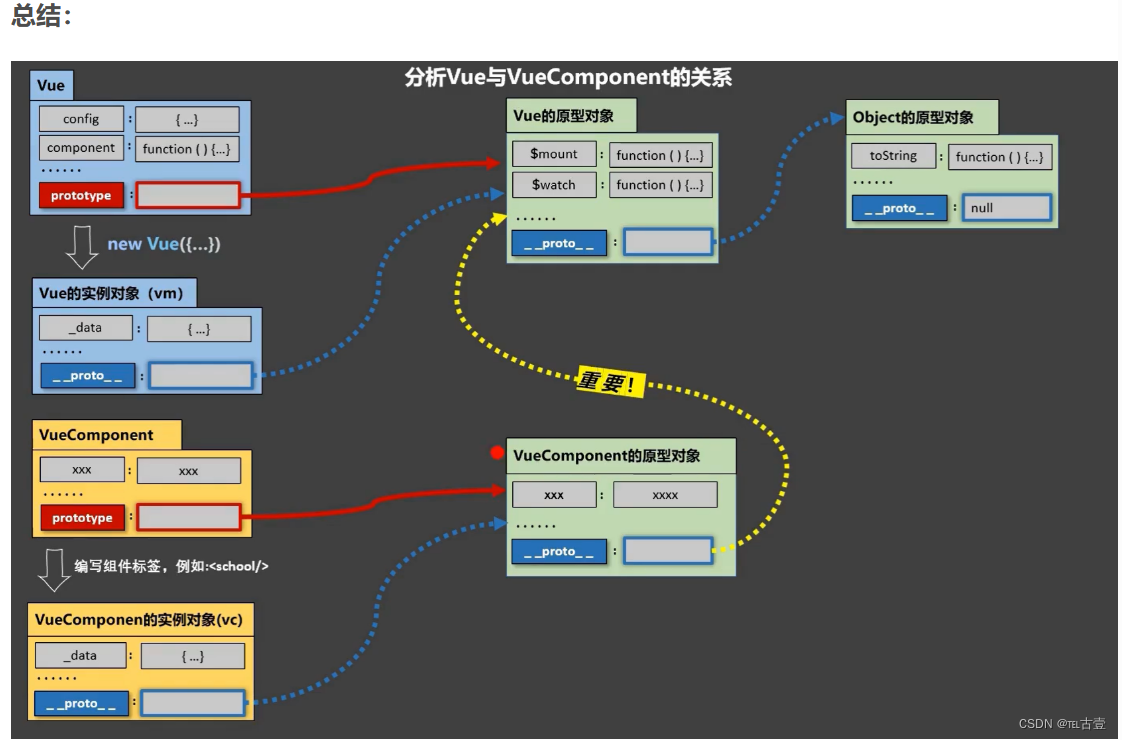
Task: Click the function value beside $mount
Action: click(660, 155)
